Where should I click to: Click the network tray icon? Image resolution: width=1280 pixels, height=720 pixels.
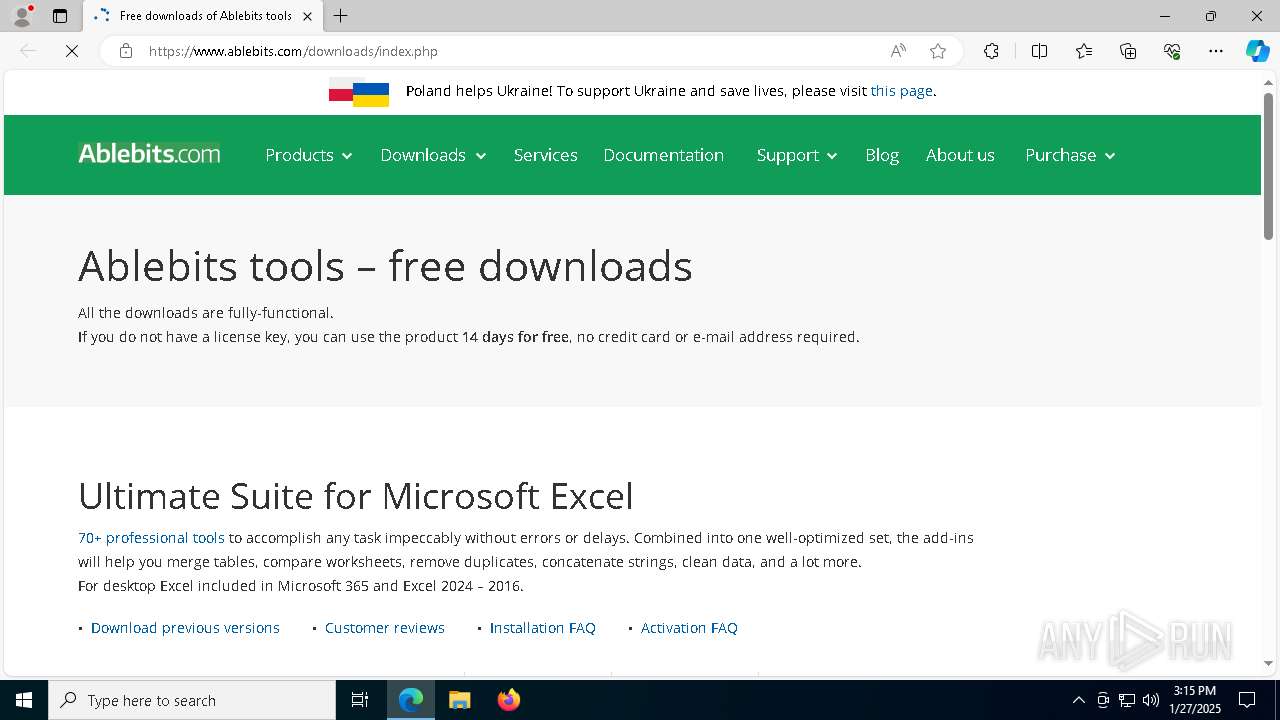(1127, 700)
